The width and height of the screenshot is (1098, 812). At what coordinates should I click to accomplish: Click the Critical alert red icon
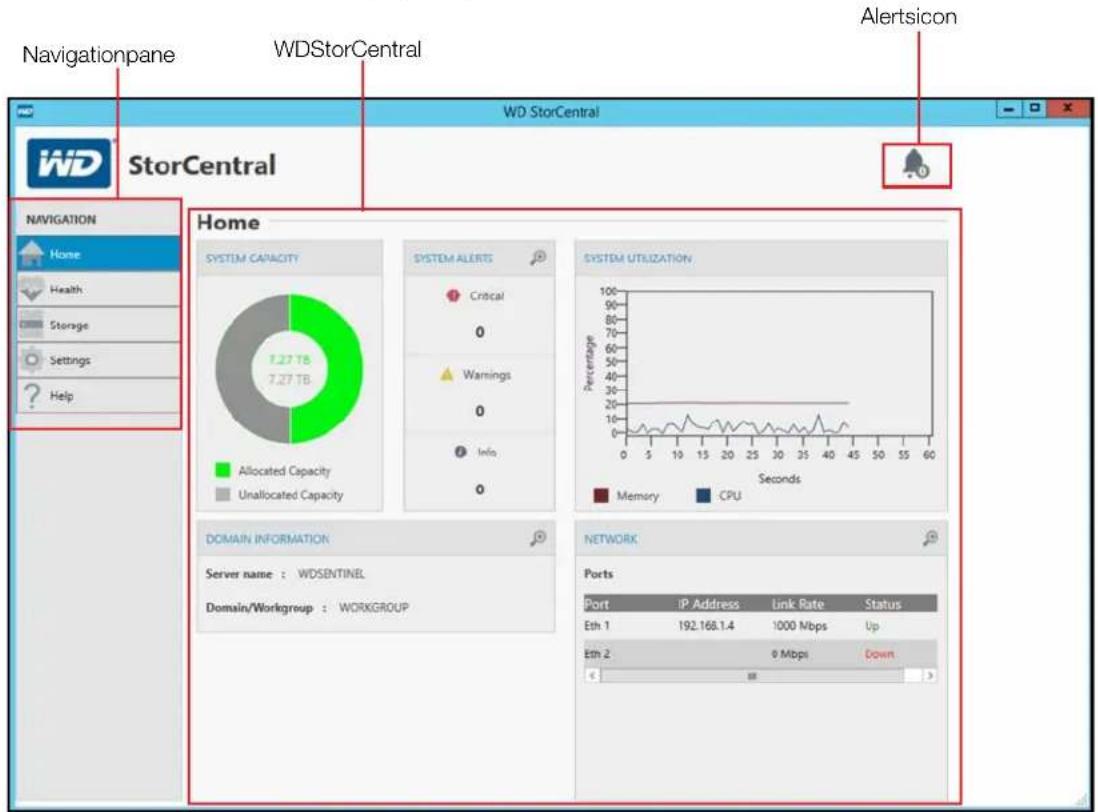click(x=453, y=295)
